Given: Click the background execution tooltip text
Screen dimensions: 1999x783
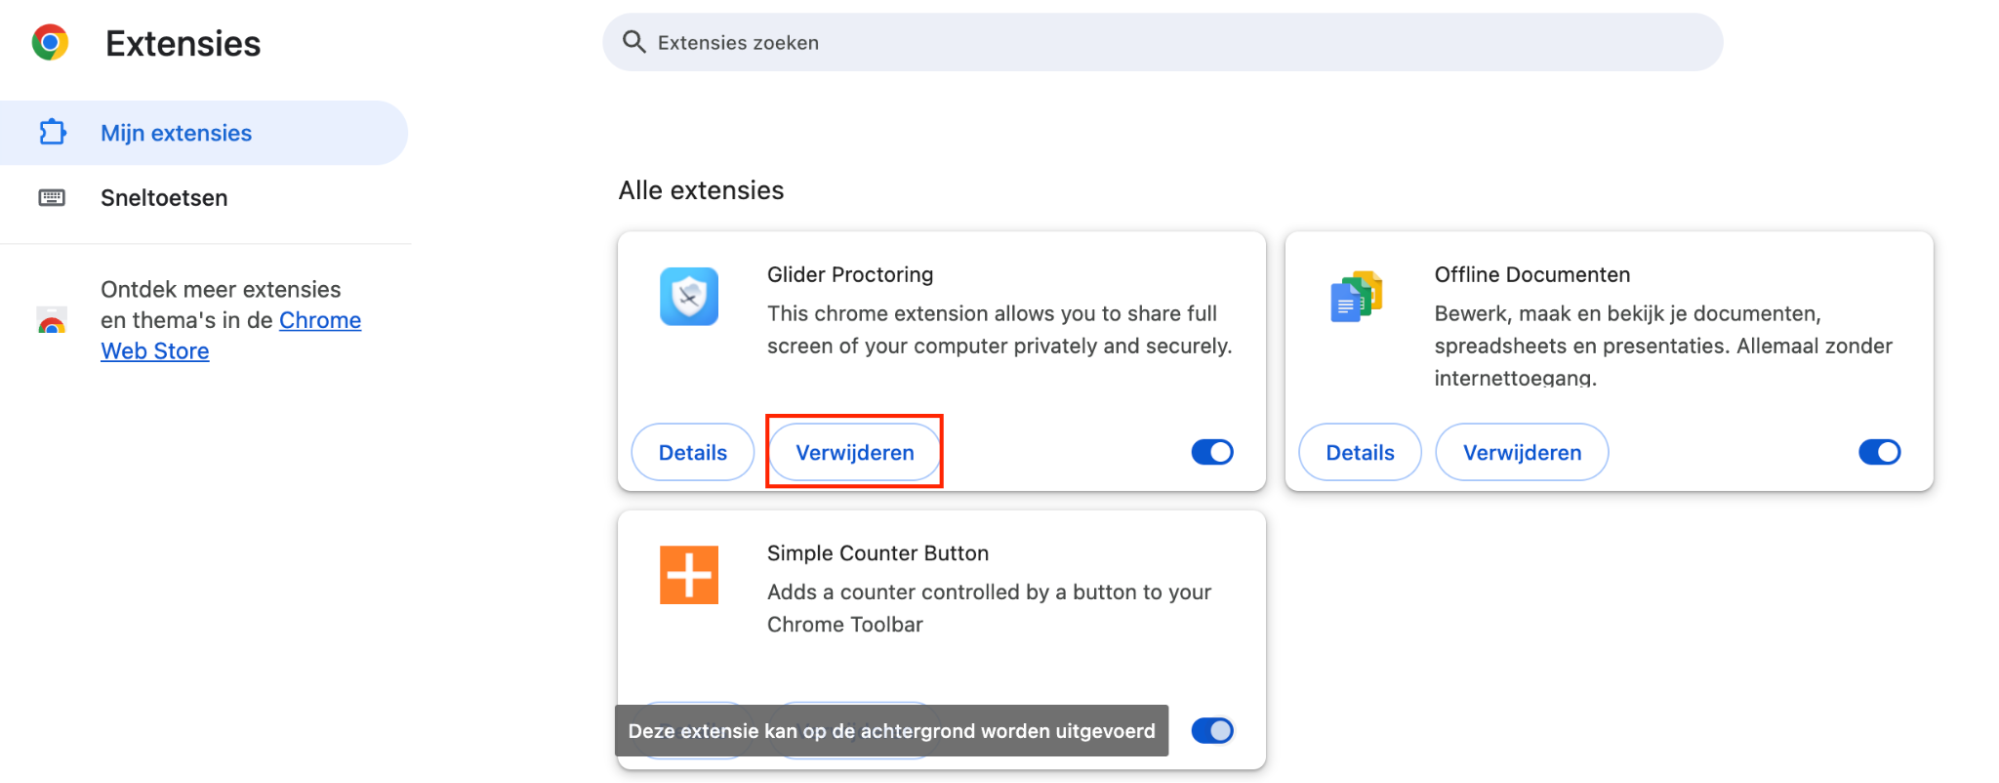Looking at the screenshot, I should pos(891,730).
